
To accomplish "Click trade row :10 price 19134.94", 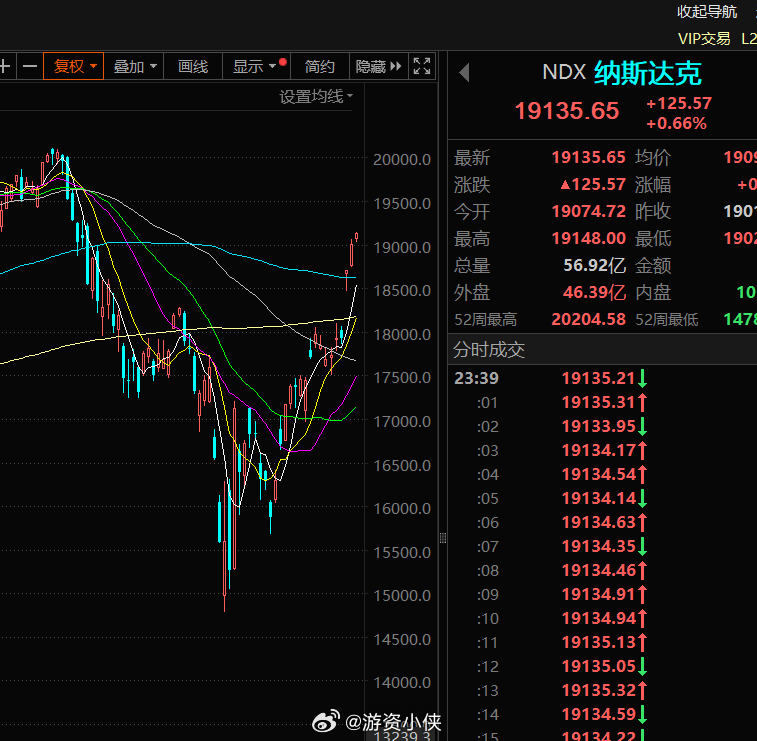I will (x=599, y=618).
